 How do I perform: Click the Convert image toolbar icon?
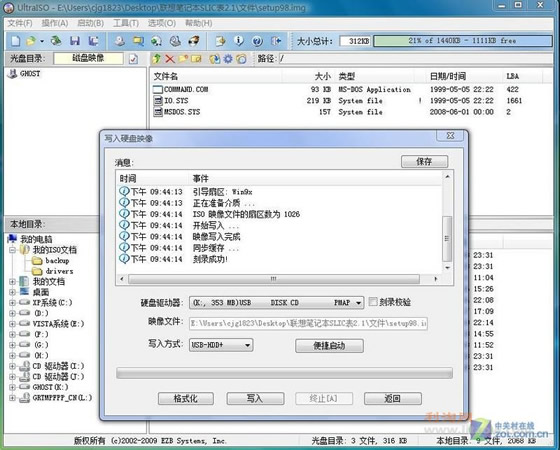[x=156, y=41]
